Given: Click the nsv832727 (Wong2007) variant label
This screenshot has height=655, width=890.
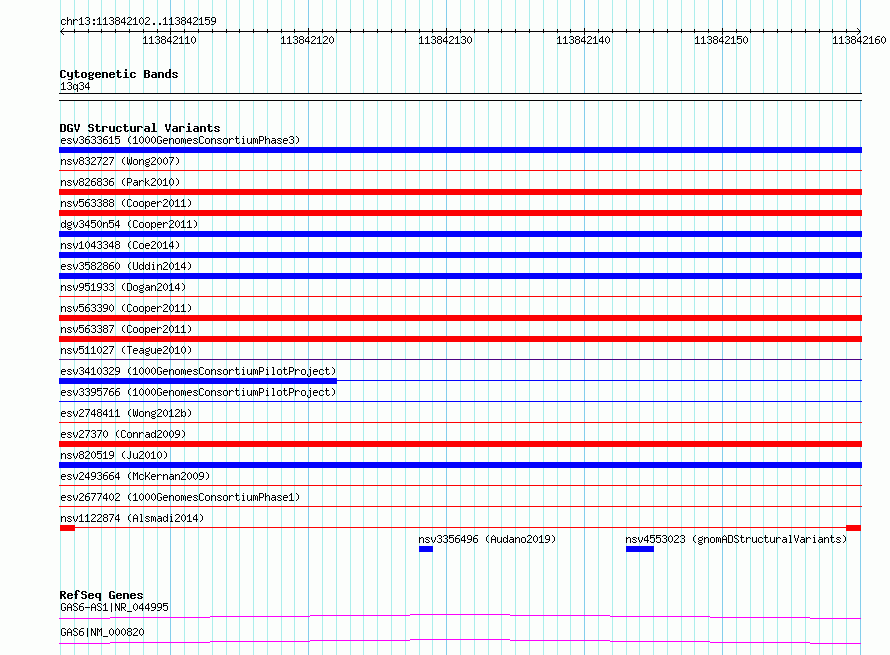Looking at the screenshot, I should point(120,161).
